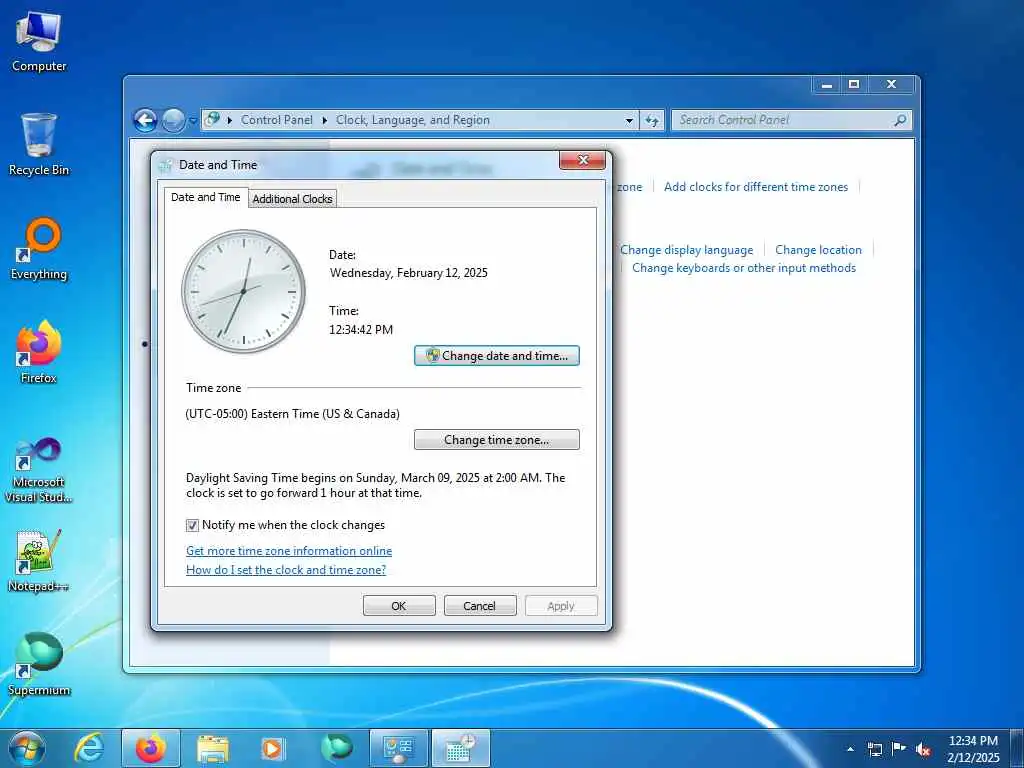Open the Windows Start menu orb
This screenshot has width=1024, height=768.
point(27,748)
